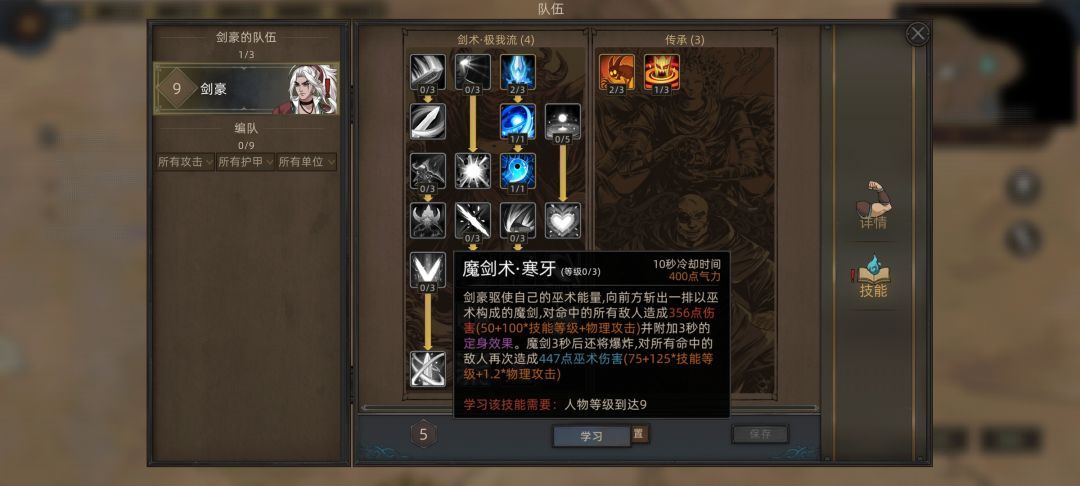
Task: Select the white heart skill icon
Action: 563,220
